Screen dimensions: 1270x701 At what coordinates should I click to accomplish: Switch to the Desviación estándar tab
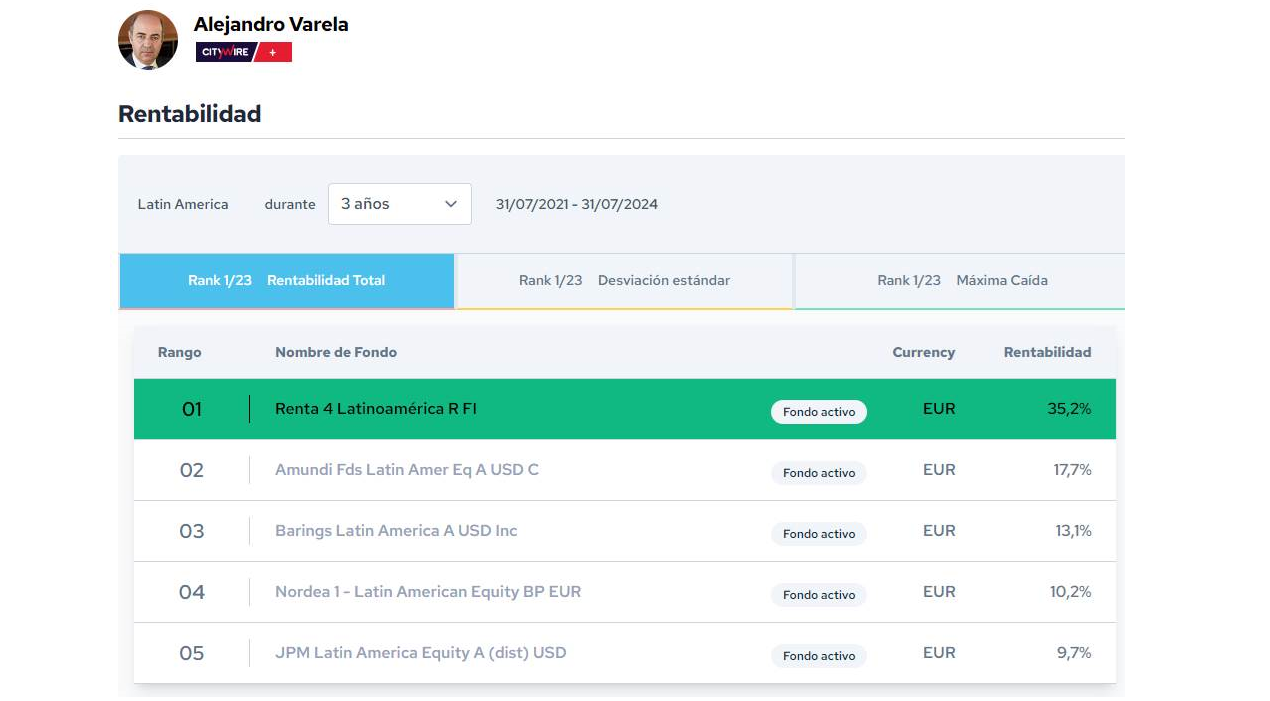click(624, 281)
